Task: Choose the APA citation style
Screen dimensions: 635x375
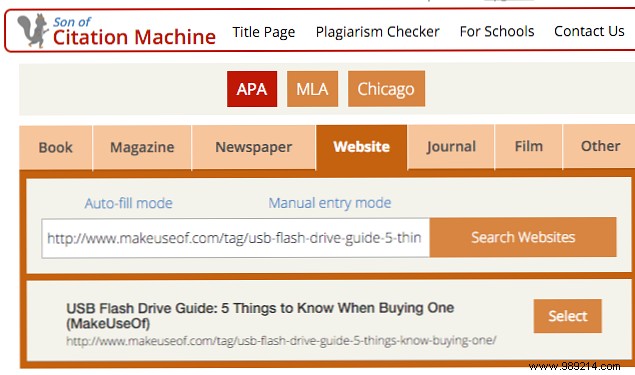Action: (x=252, y=89)
